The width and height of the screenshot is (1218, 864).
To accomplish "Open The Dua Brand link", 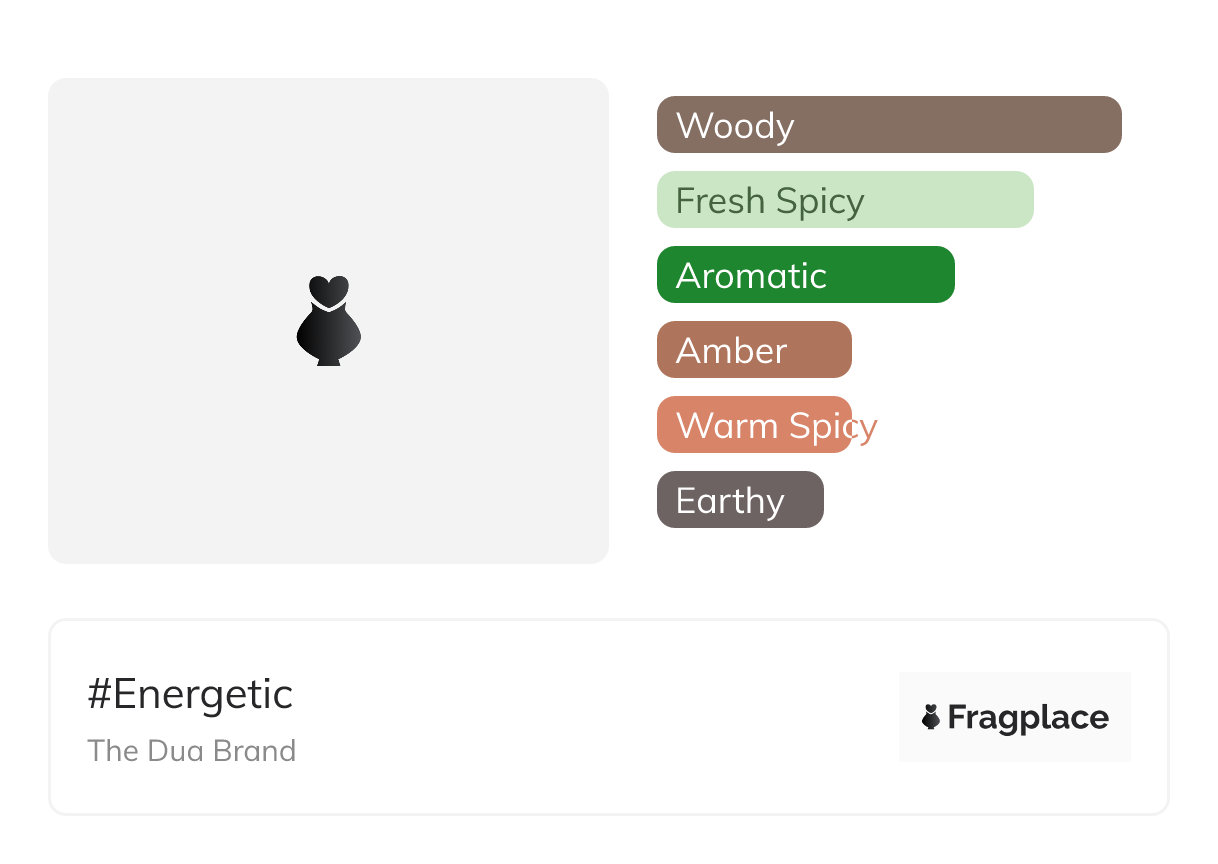I will 192,751.
